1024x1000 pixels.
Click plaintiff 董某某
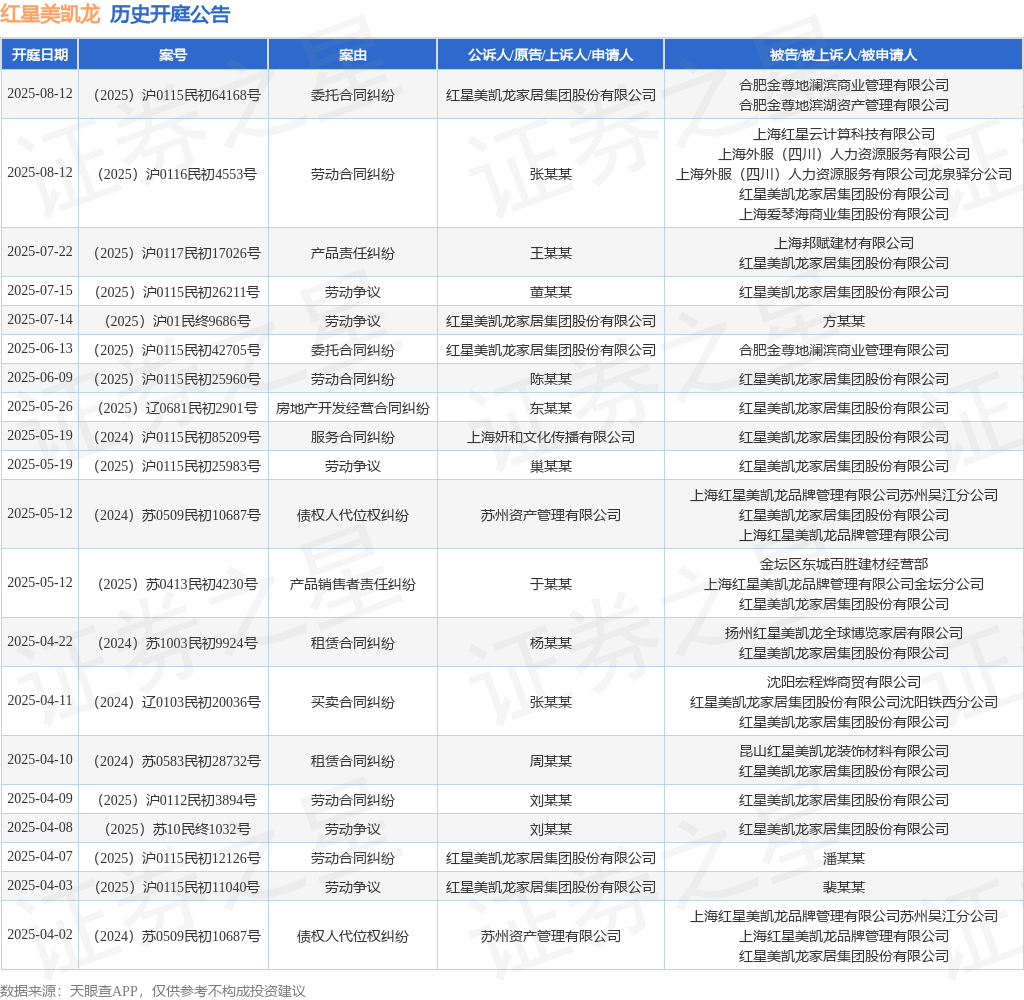tap(551, 292)
